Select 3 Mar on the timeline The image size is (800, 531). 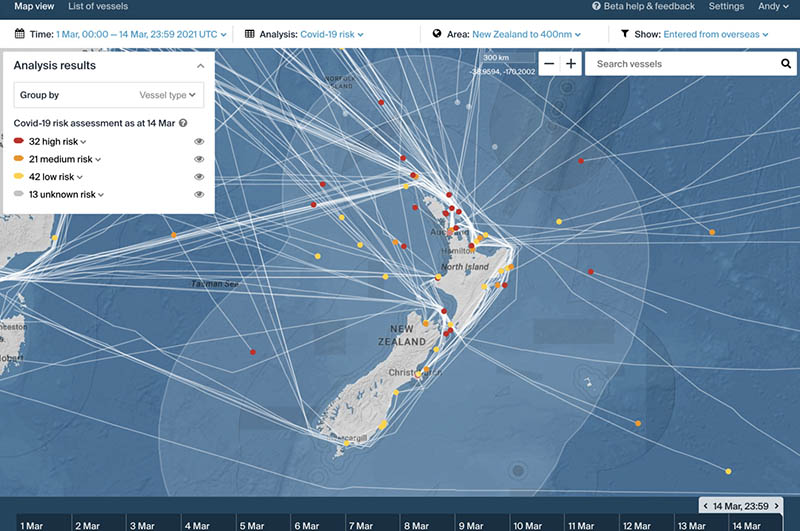(x=153, y=523)
